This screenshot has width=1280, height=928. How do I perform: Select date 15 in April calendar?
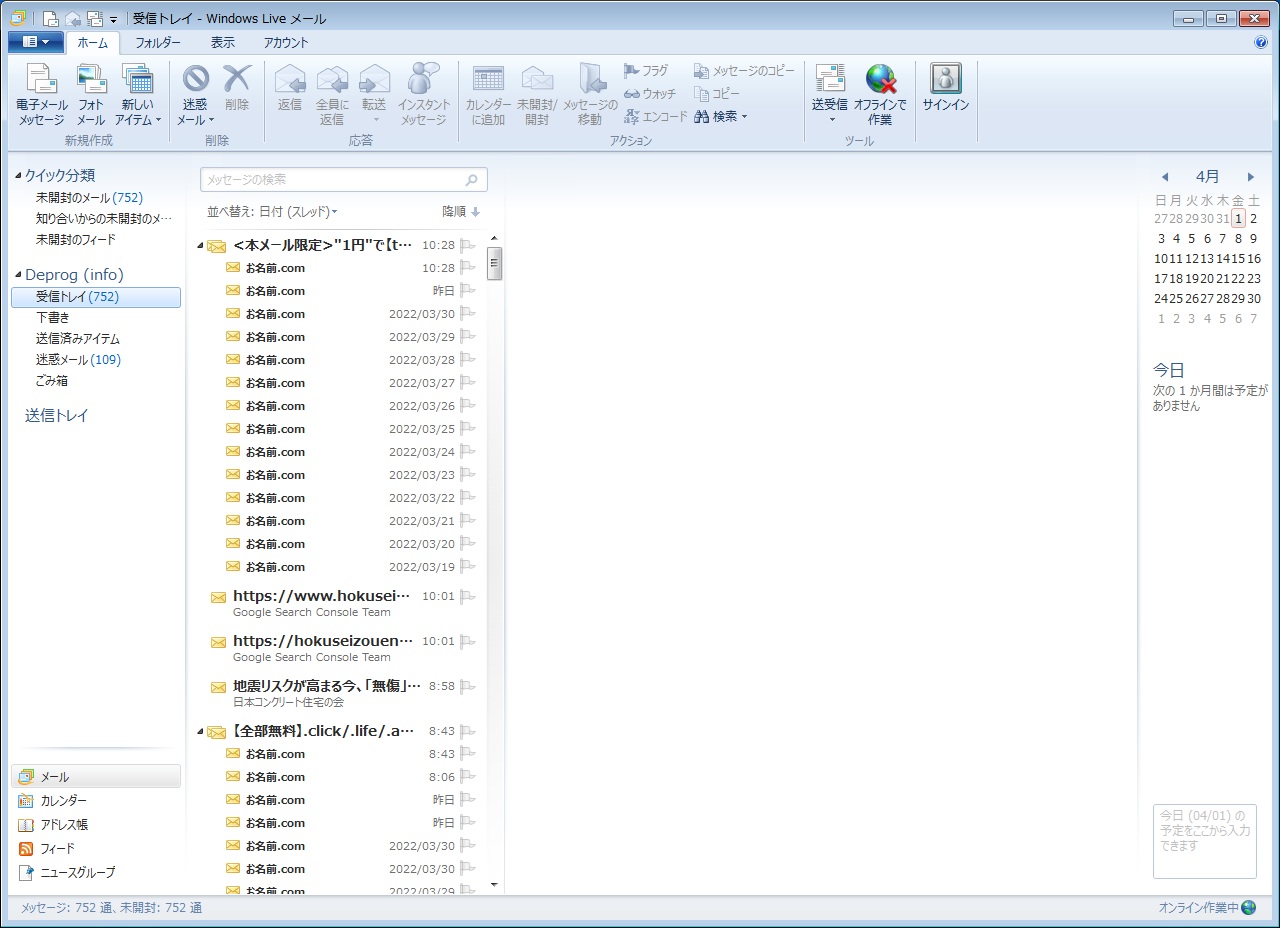click(x=1238, y=259)
